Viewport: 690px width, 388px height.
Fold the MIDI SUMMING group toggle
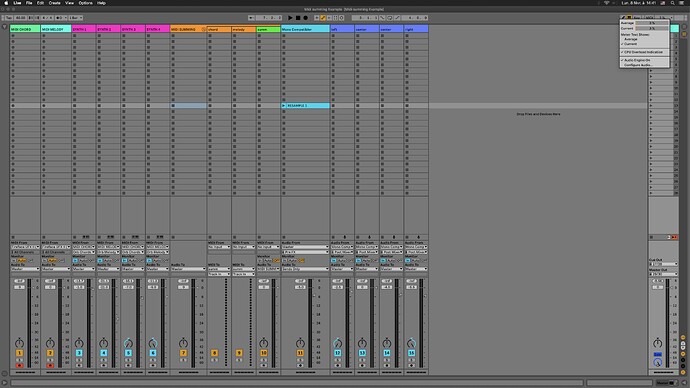click(x=203, y=29)
